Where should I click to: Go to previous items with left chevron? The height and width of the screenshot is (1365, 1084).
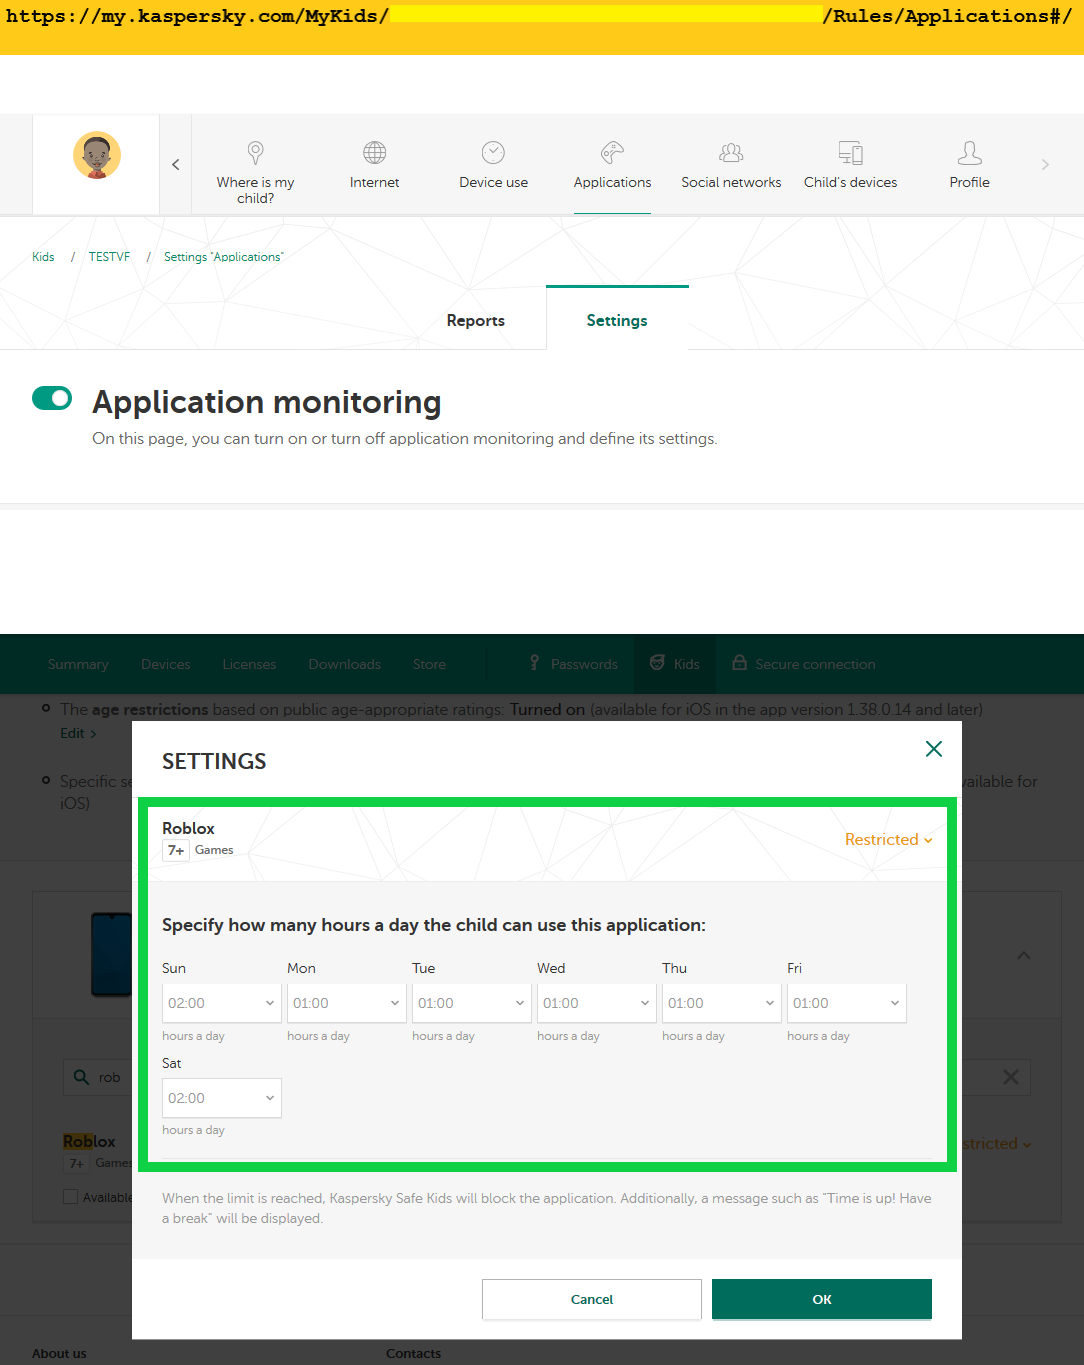tap(175, 164)
